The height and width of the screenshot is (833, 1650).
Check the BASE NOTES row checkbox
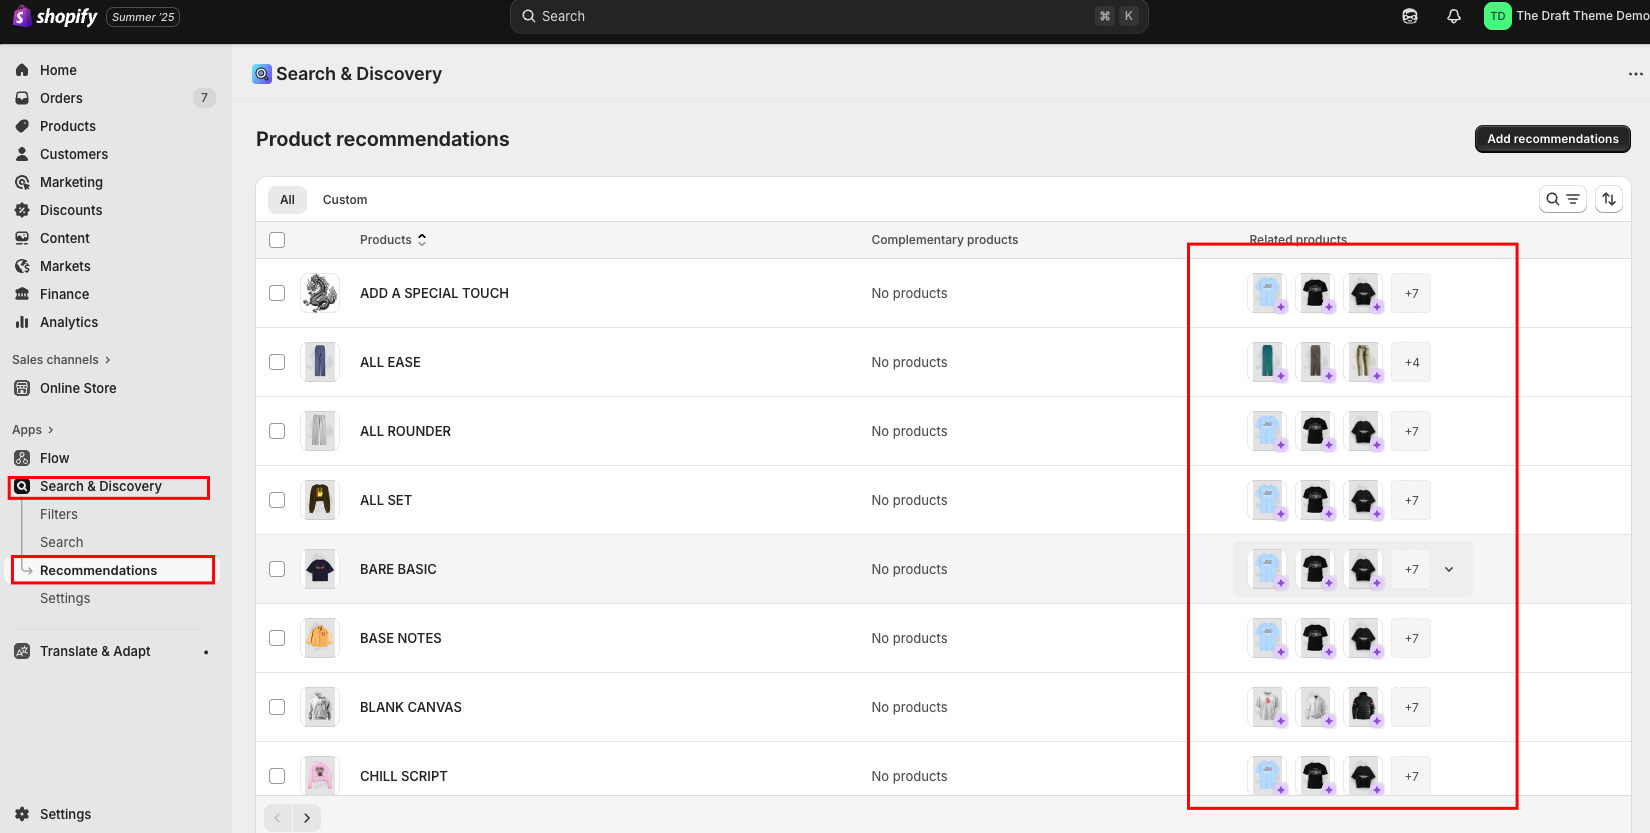point(277,638)
